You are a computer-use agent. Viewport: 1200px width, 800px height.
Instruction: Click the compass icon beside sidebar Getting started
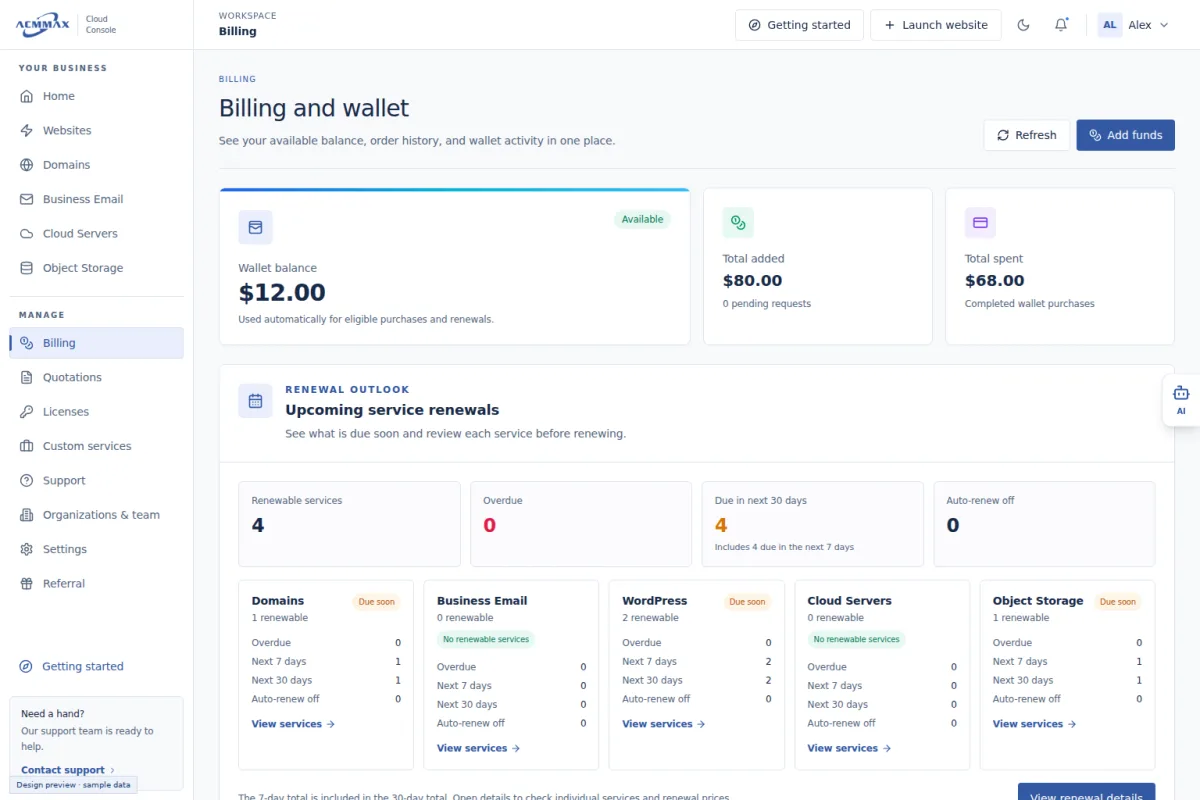click(26, 666)
